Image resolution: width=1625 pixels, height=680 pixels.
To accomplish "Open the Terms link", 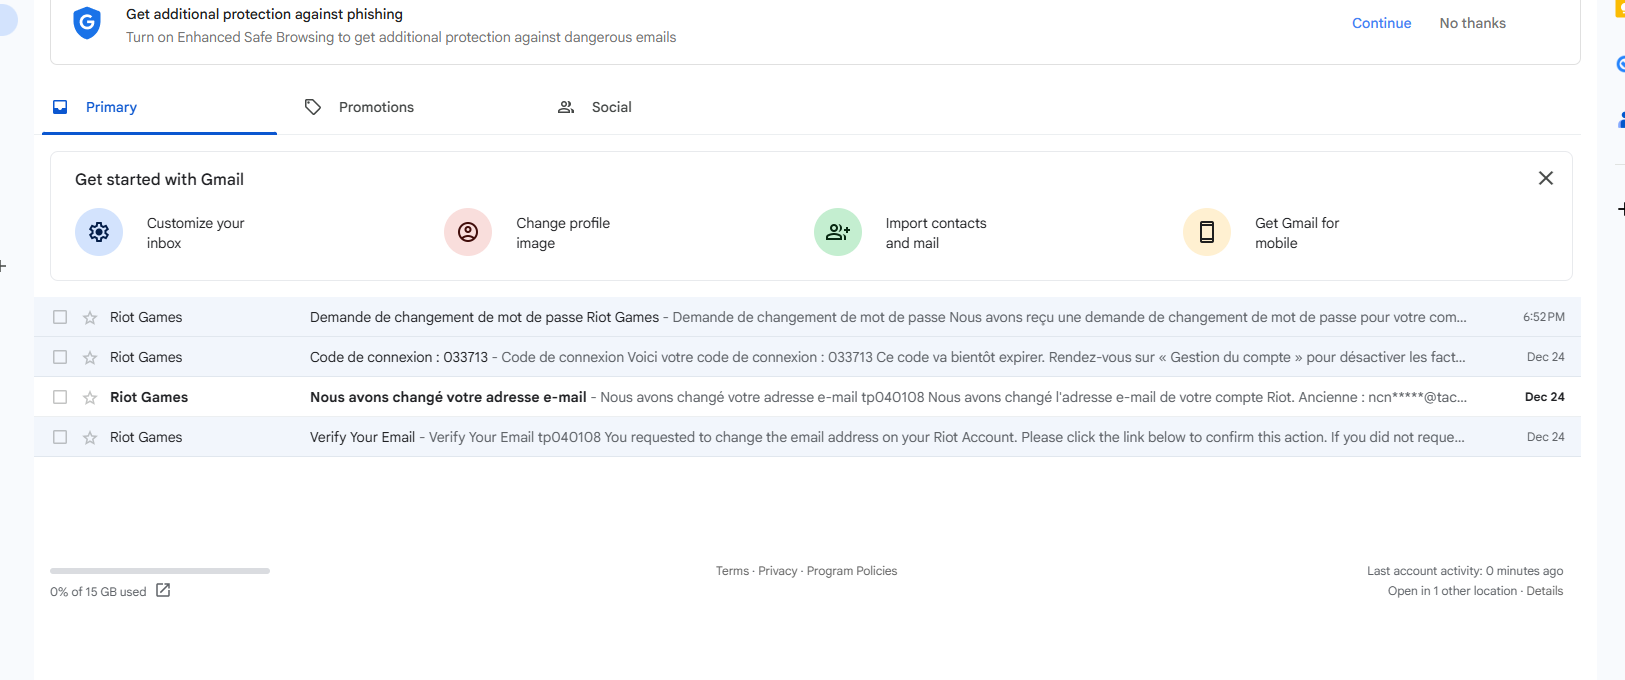I will (x=732, y=571).
